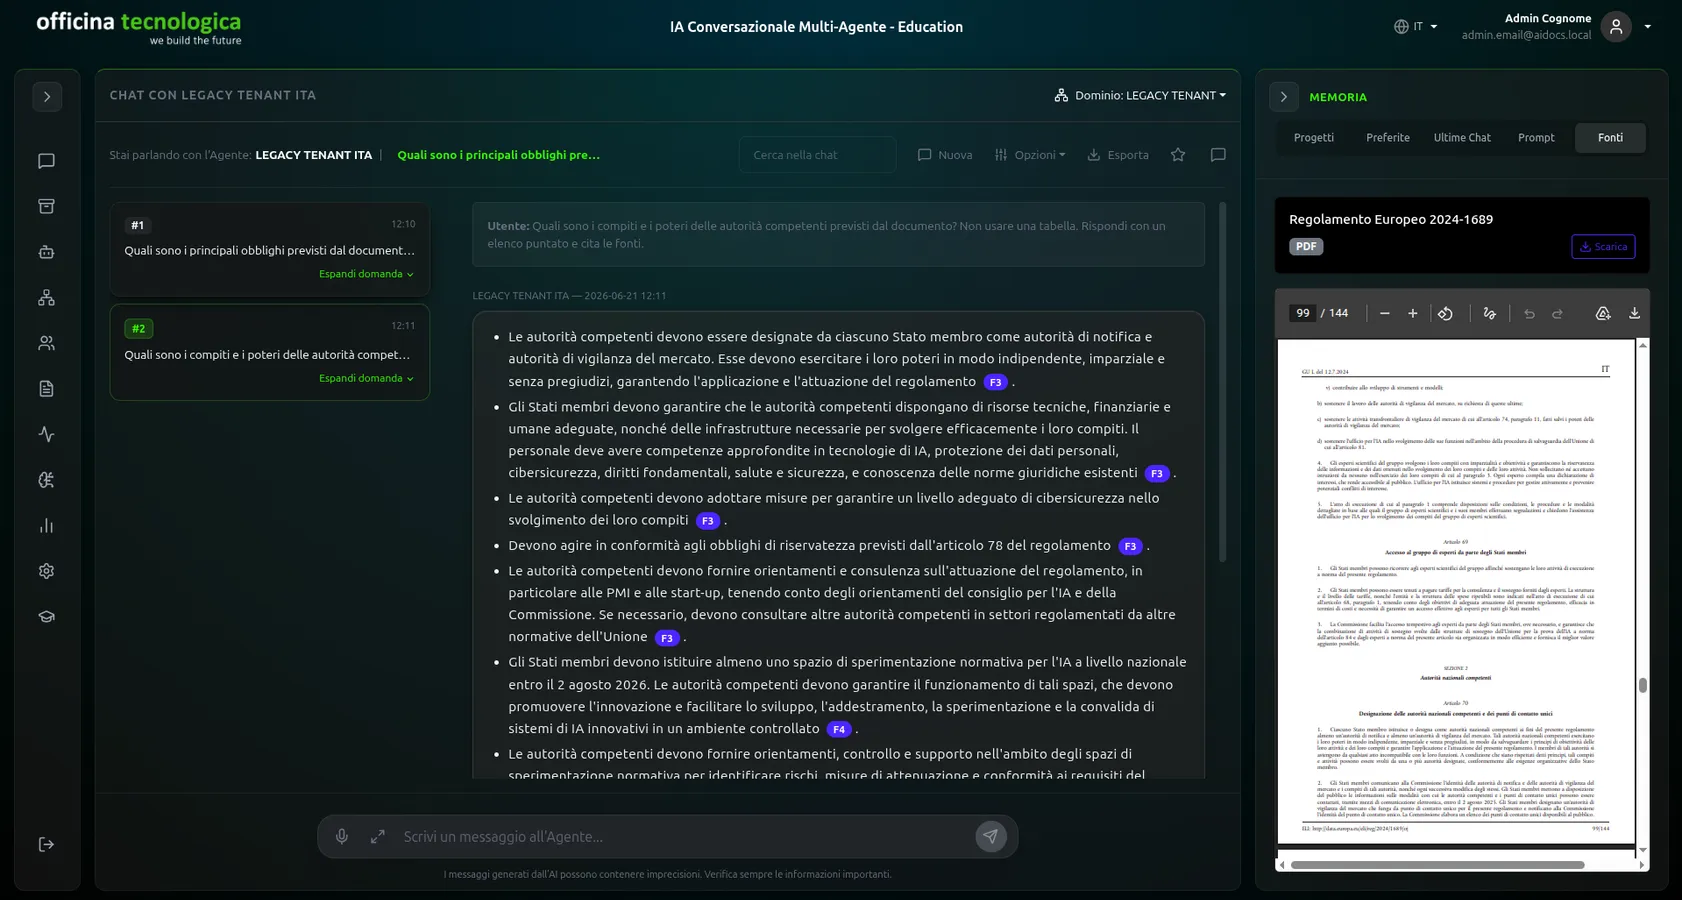Click the save to Drive icon in PDF toolbar
1682x900 pixels.
point(1603,314)
